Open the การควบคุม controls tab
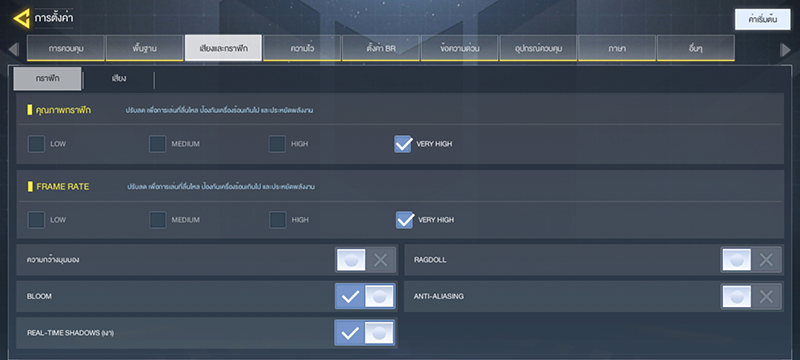The width and height of the screenshot is (800, 360). pos(66,48)
